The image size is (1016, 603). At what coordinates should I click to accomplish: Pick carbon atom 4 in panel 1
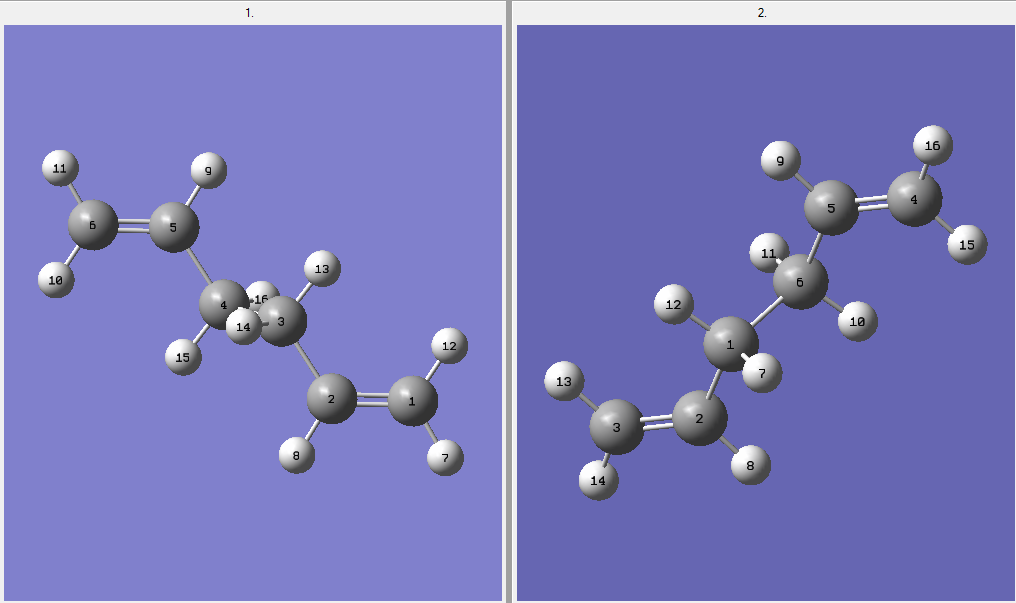click(223, 304)
